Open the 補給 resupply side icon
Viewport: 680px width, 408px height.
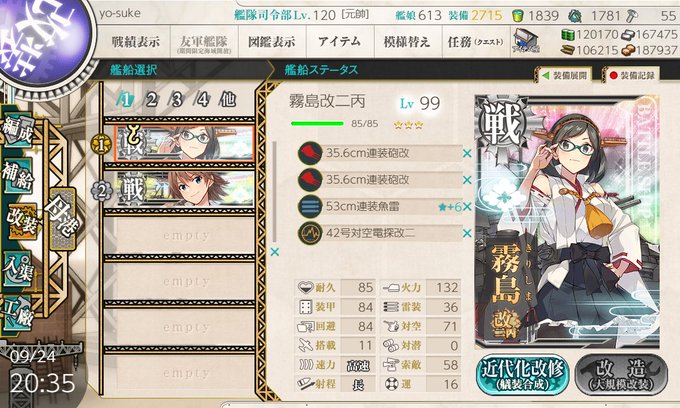(17, 176)
